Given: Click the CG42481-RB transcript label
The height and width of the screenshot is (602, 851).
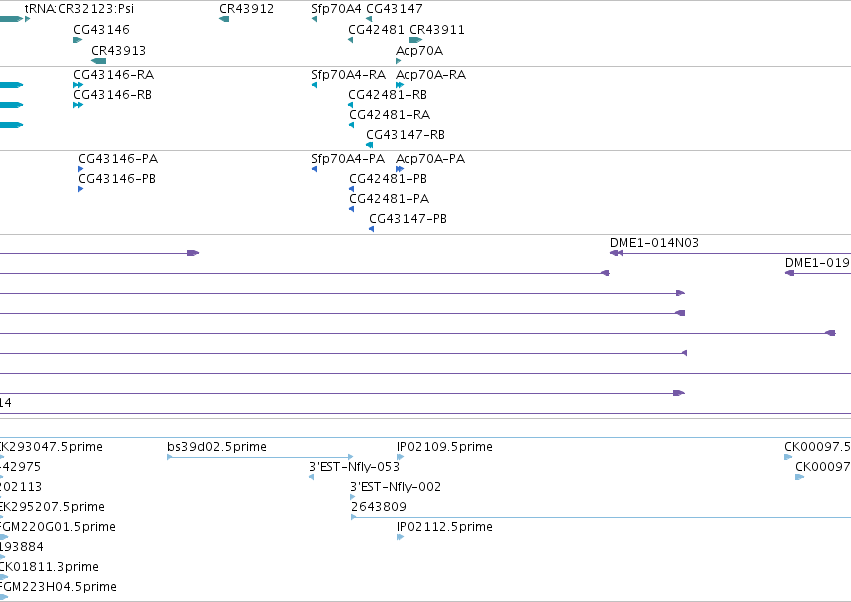Looking at the screenshot, I should click(388, 94).
